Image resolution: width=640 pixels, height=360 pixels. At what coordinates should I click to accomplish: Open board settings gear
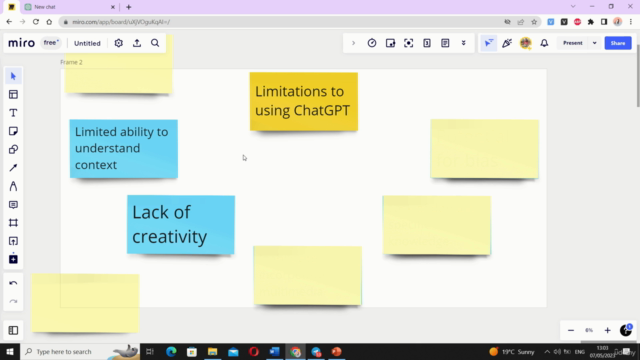coord(118,43)
